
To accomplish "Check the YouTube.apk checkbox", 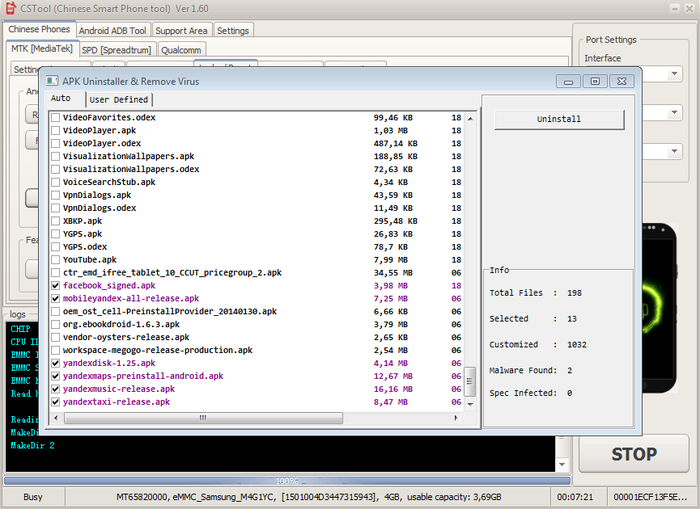I will 56,260.
